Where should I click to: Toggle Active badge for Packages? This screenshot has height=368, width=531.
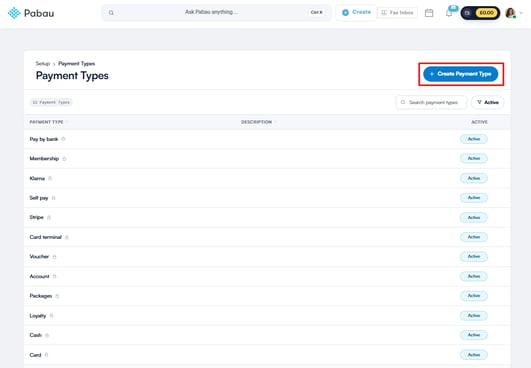pos(474,296)
